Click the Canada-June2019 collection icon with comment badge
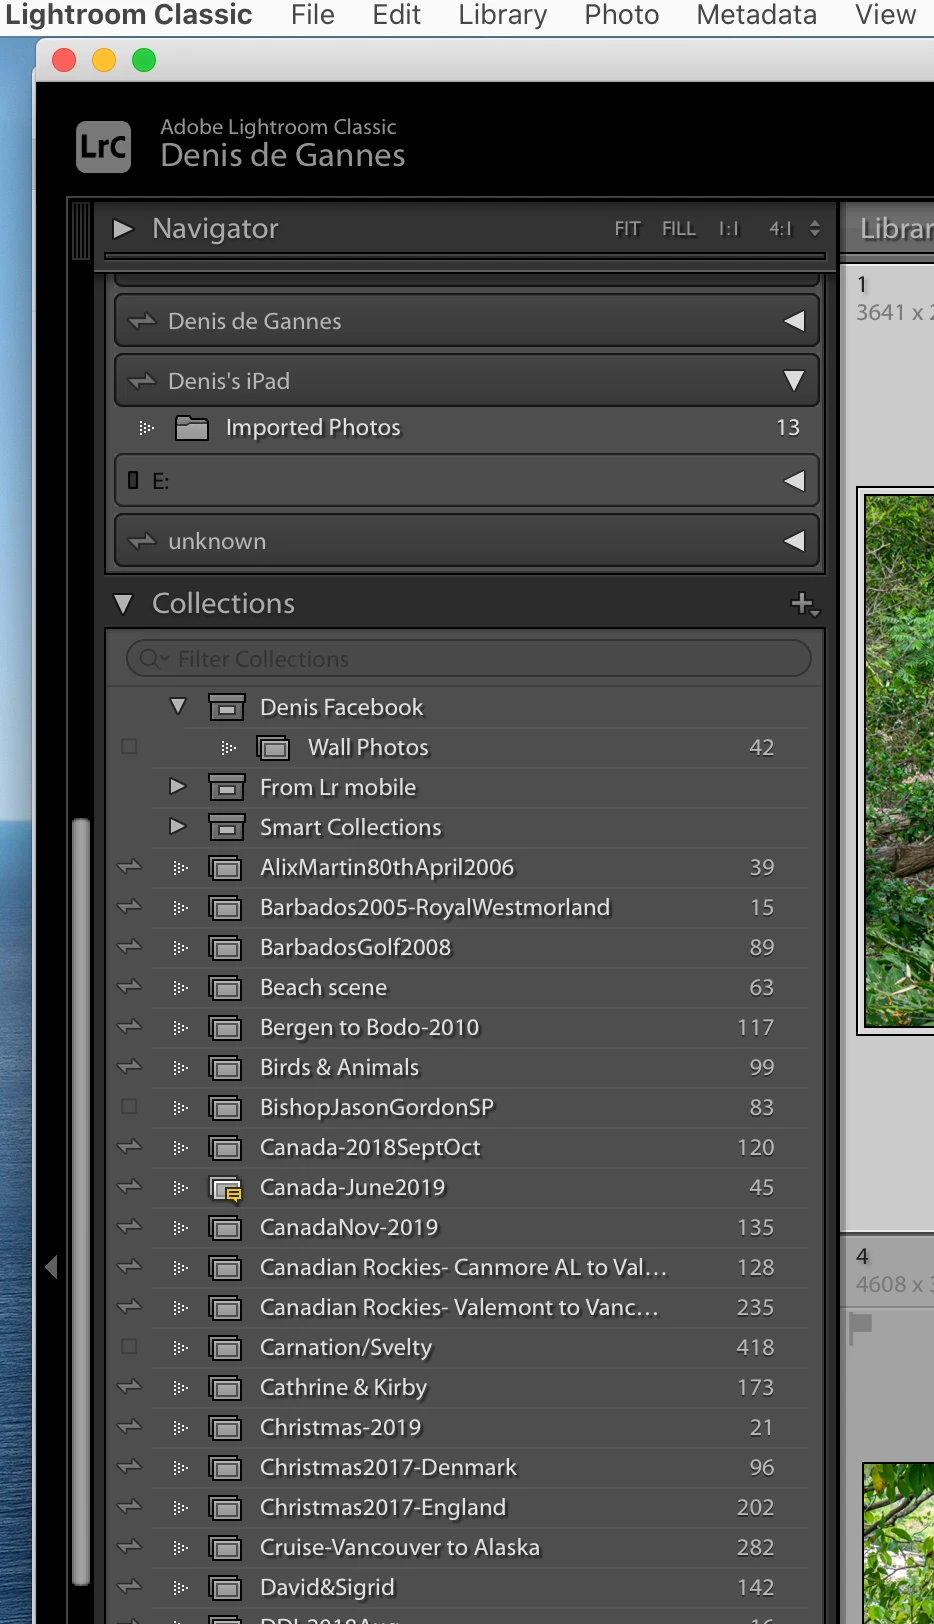The height and width of the screenshot is (1624, 934). click(x=226, y=1188)
